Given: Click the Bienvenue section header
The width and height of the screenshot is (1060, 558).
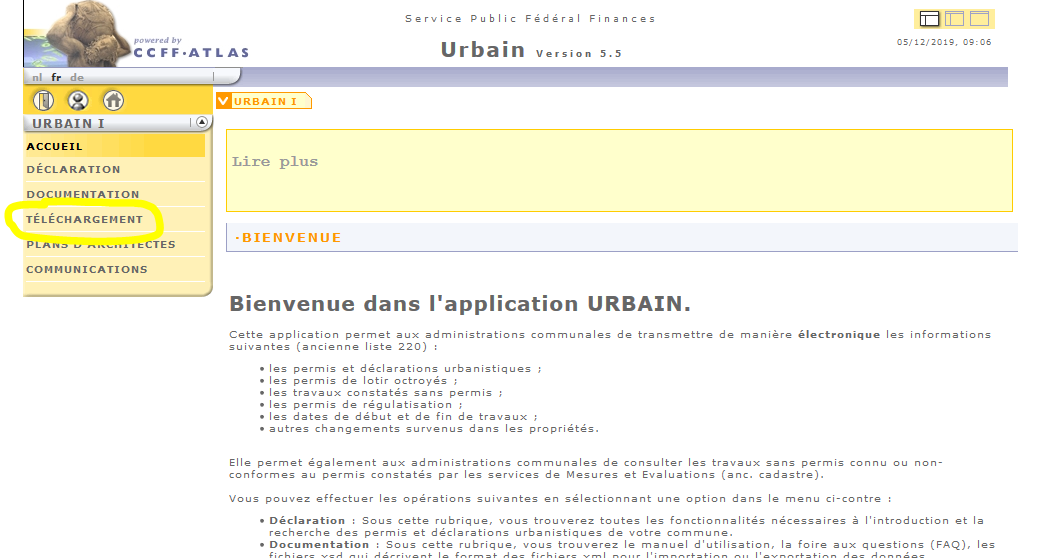Looking at the screenshot, I should point(621,237).
